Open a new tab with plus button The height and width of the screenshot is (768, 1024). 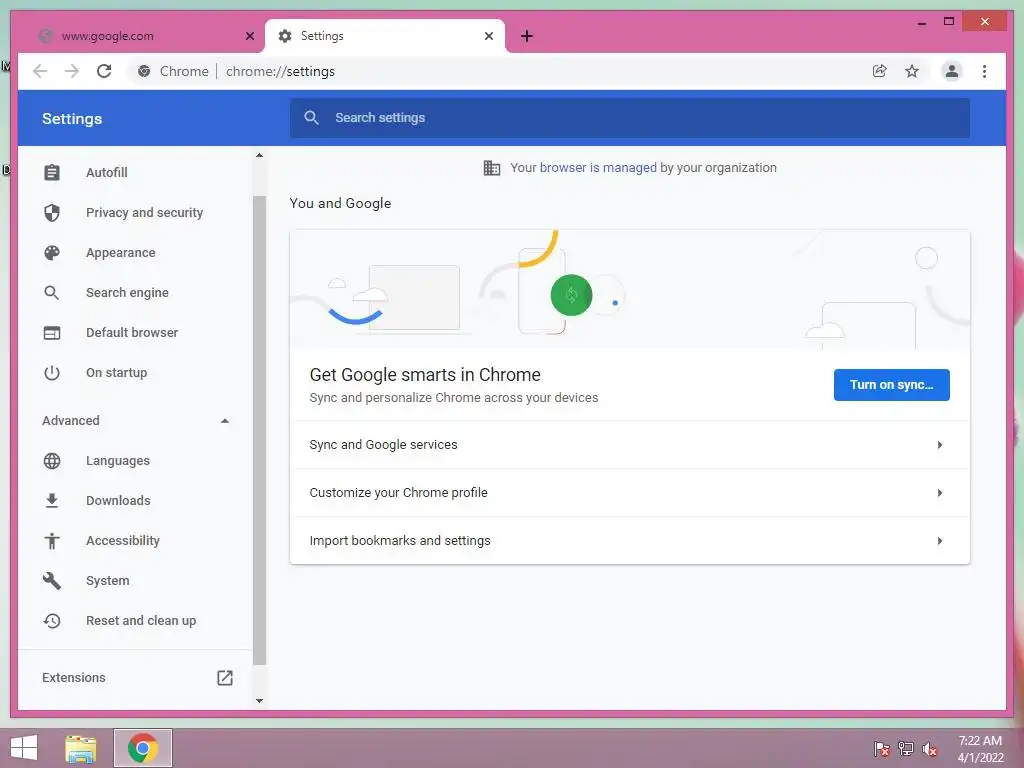527,36
